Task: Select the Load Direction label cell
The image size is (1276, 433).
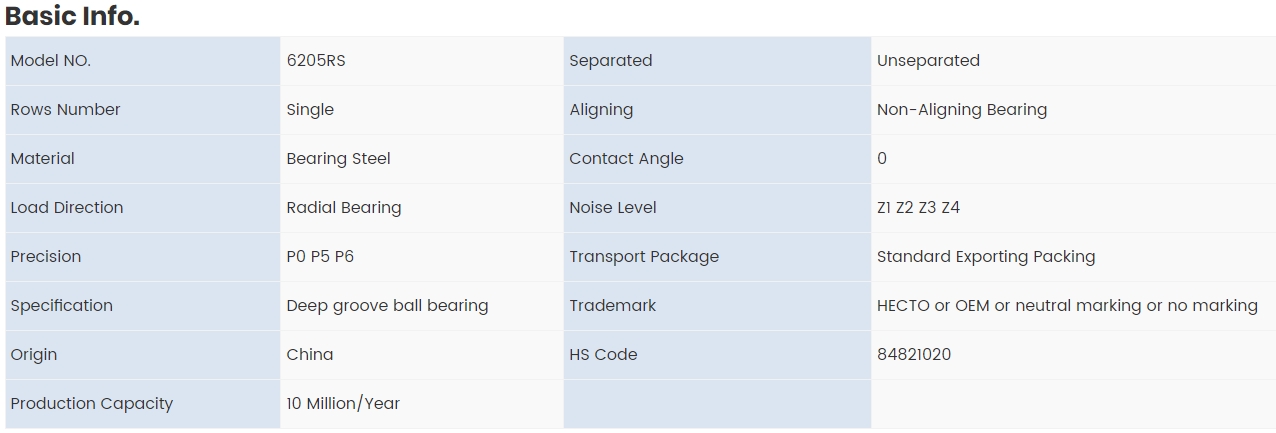Action: (142, 208)
